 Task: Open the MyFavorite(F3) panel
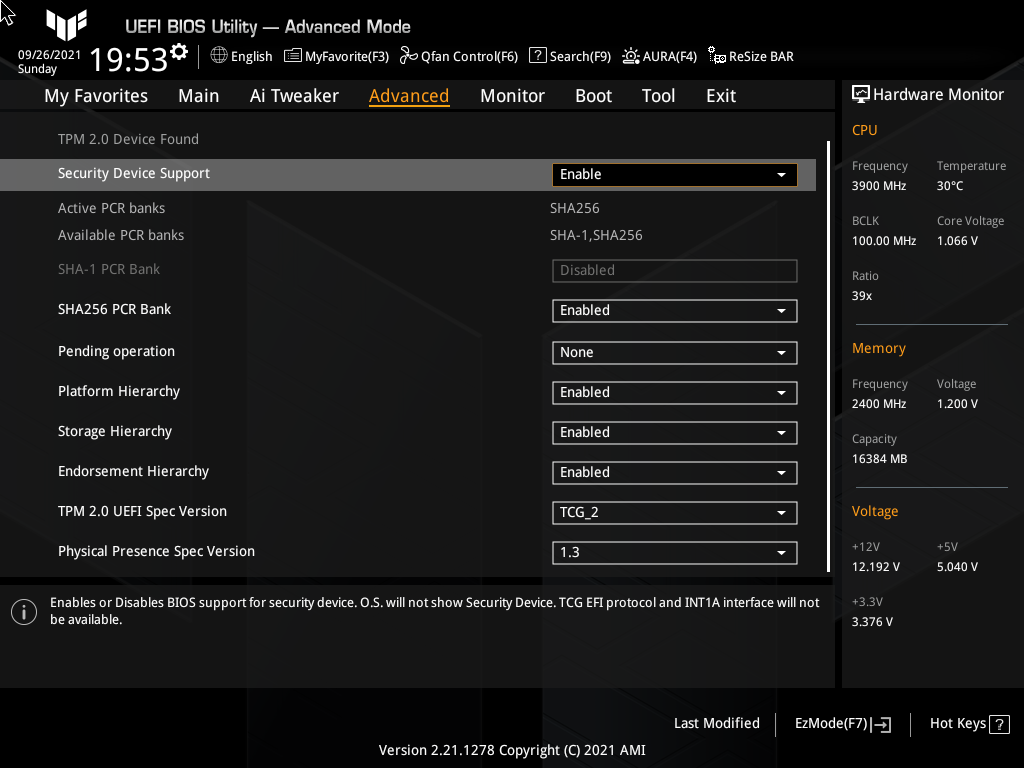(x=336, y=56)
